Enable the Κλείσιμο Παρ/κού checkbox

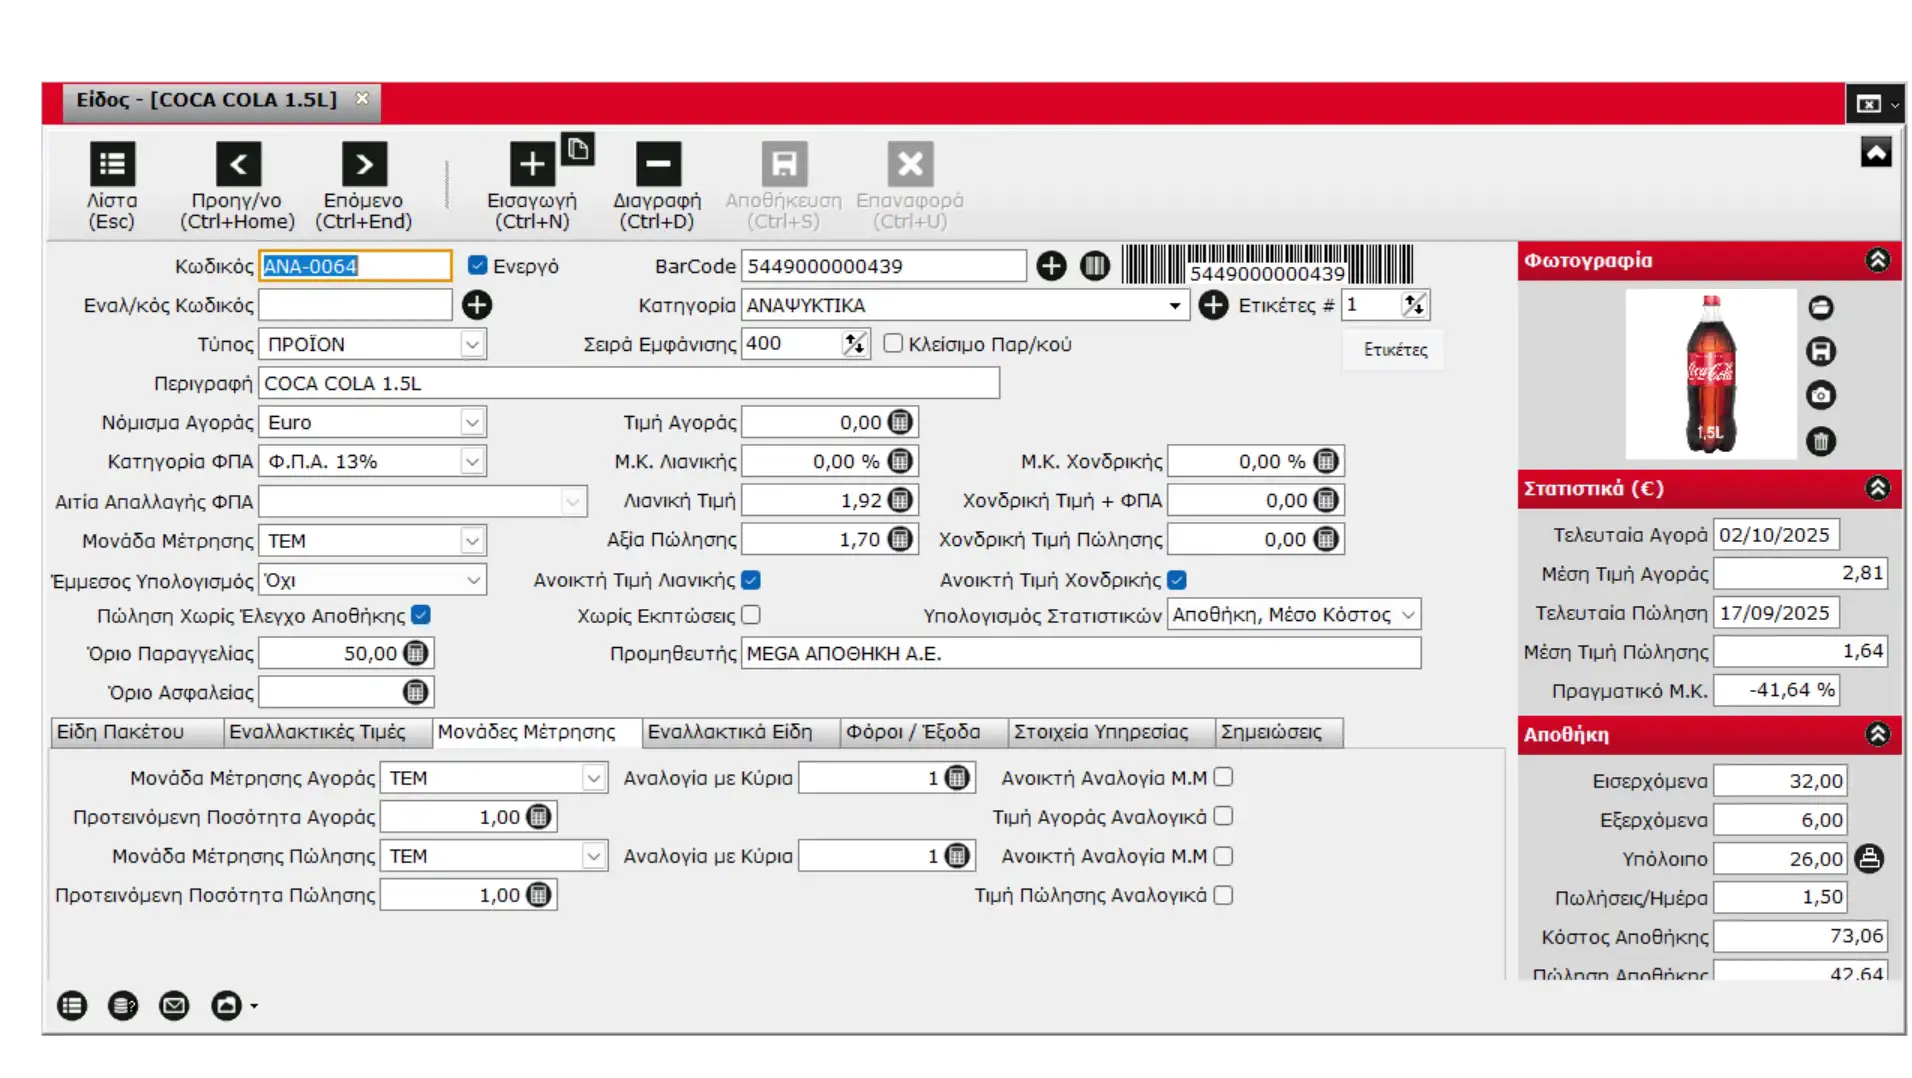click(893, 344)
